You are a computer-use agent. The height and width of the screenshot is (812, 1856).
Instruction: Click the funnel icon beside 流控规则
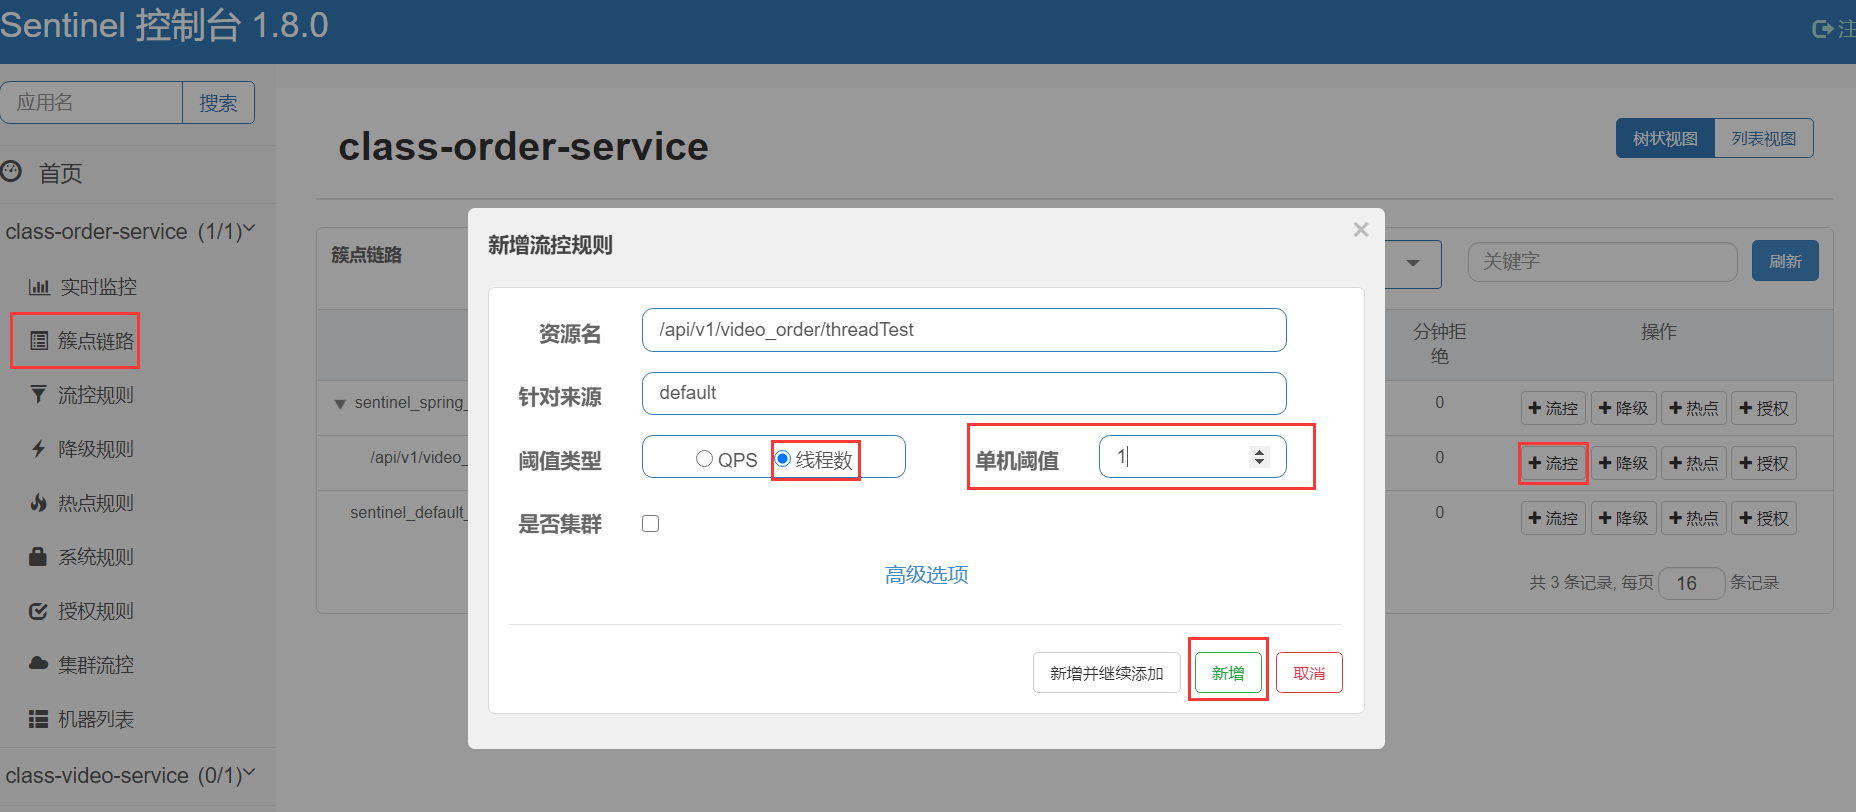[38, 395]
